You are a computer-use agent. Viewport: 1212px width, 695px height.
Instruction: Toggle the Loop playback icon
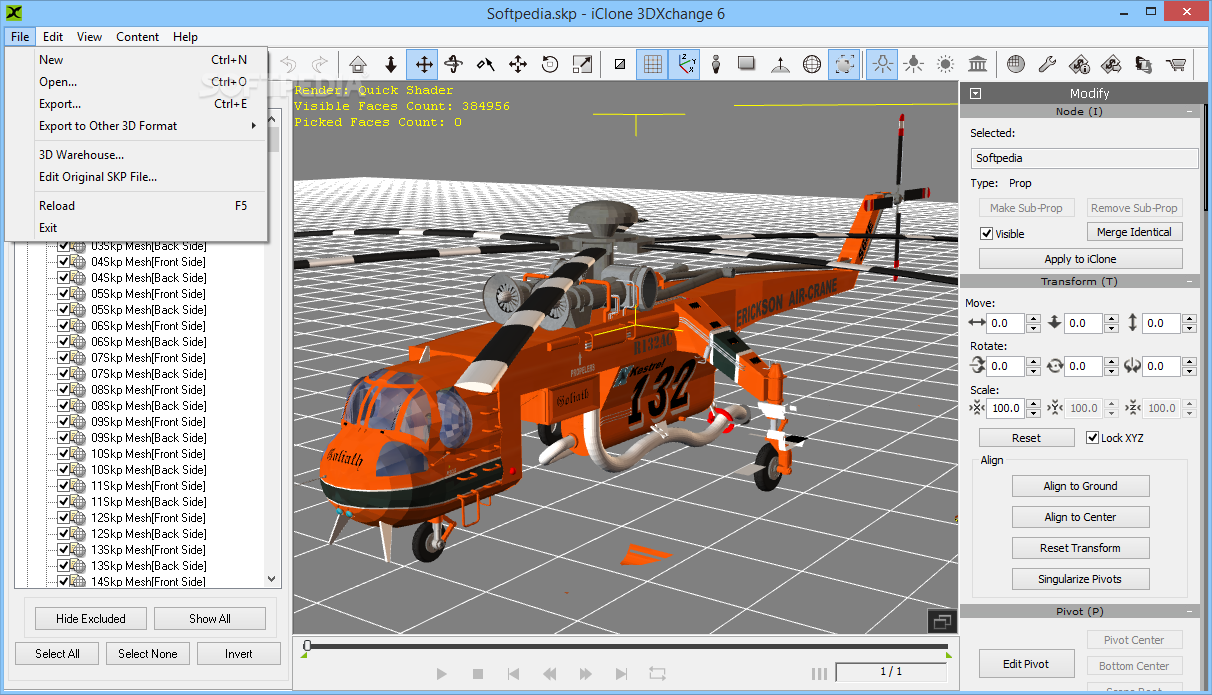pos(657,673)
